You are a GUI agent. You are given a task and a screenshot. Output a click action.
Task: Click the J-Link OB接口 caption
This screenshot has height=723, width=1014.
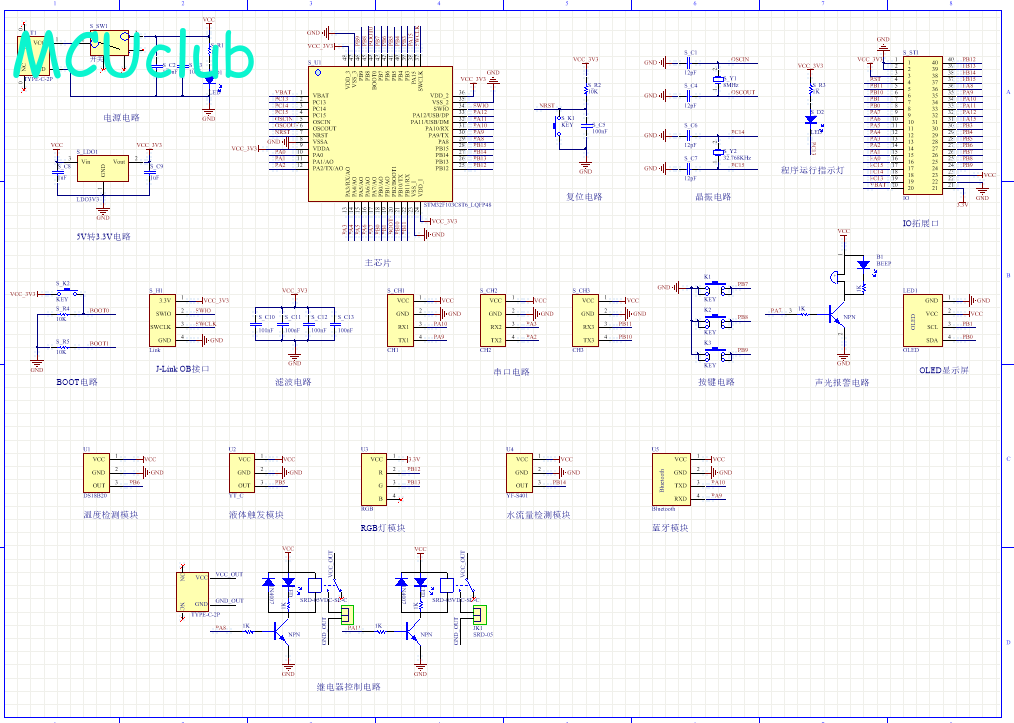tap(183, 369)
